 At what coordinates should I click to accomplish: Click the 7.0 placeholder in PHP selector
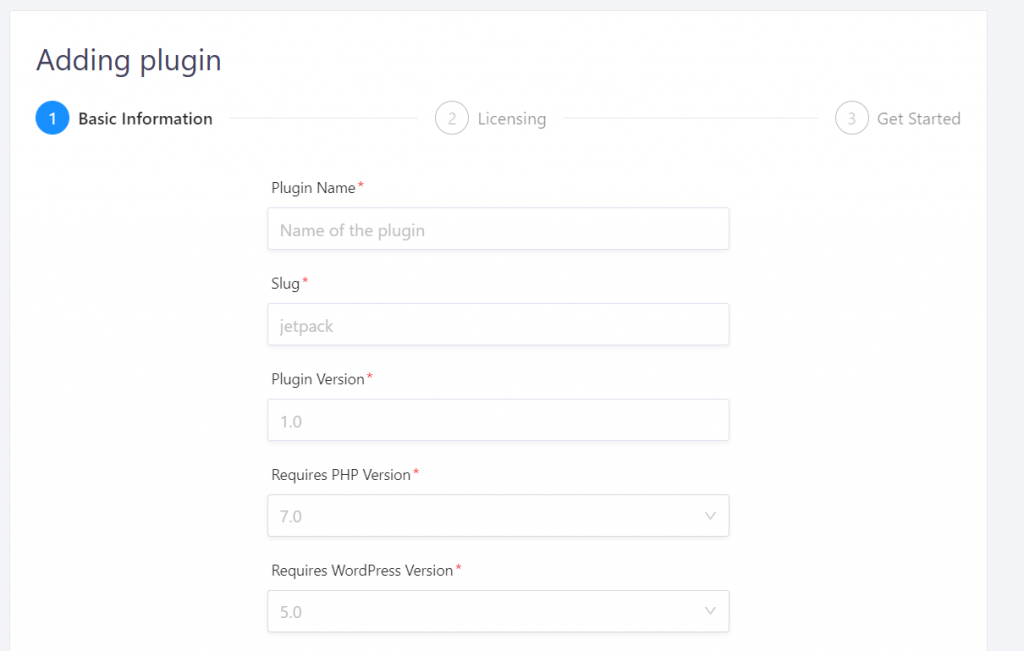tap(291, 516)
